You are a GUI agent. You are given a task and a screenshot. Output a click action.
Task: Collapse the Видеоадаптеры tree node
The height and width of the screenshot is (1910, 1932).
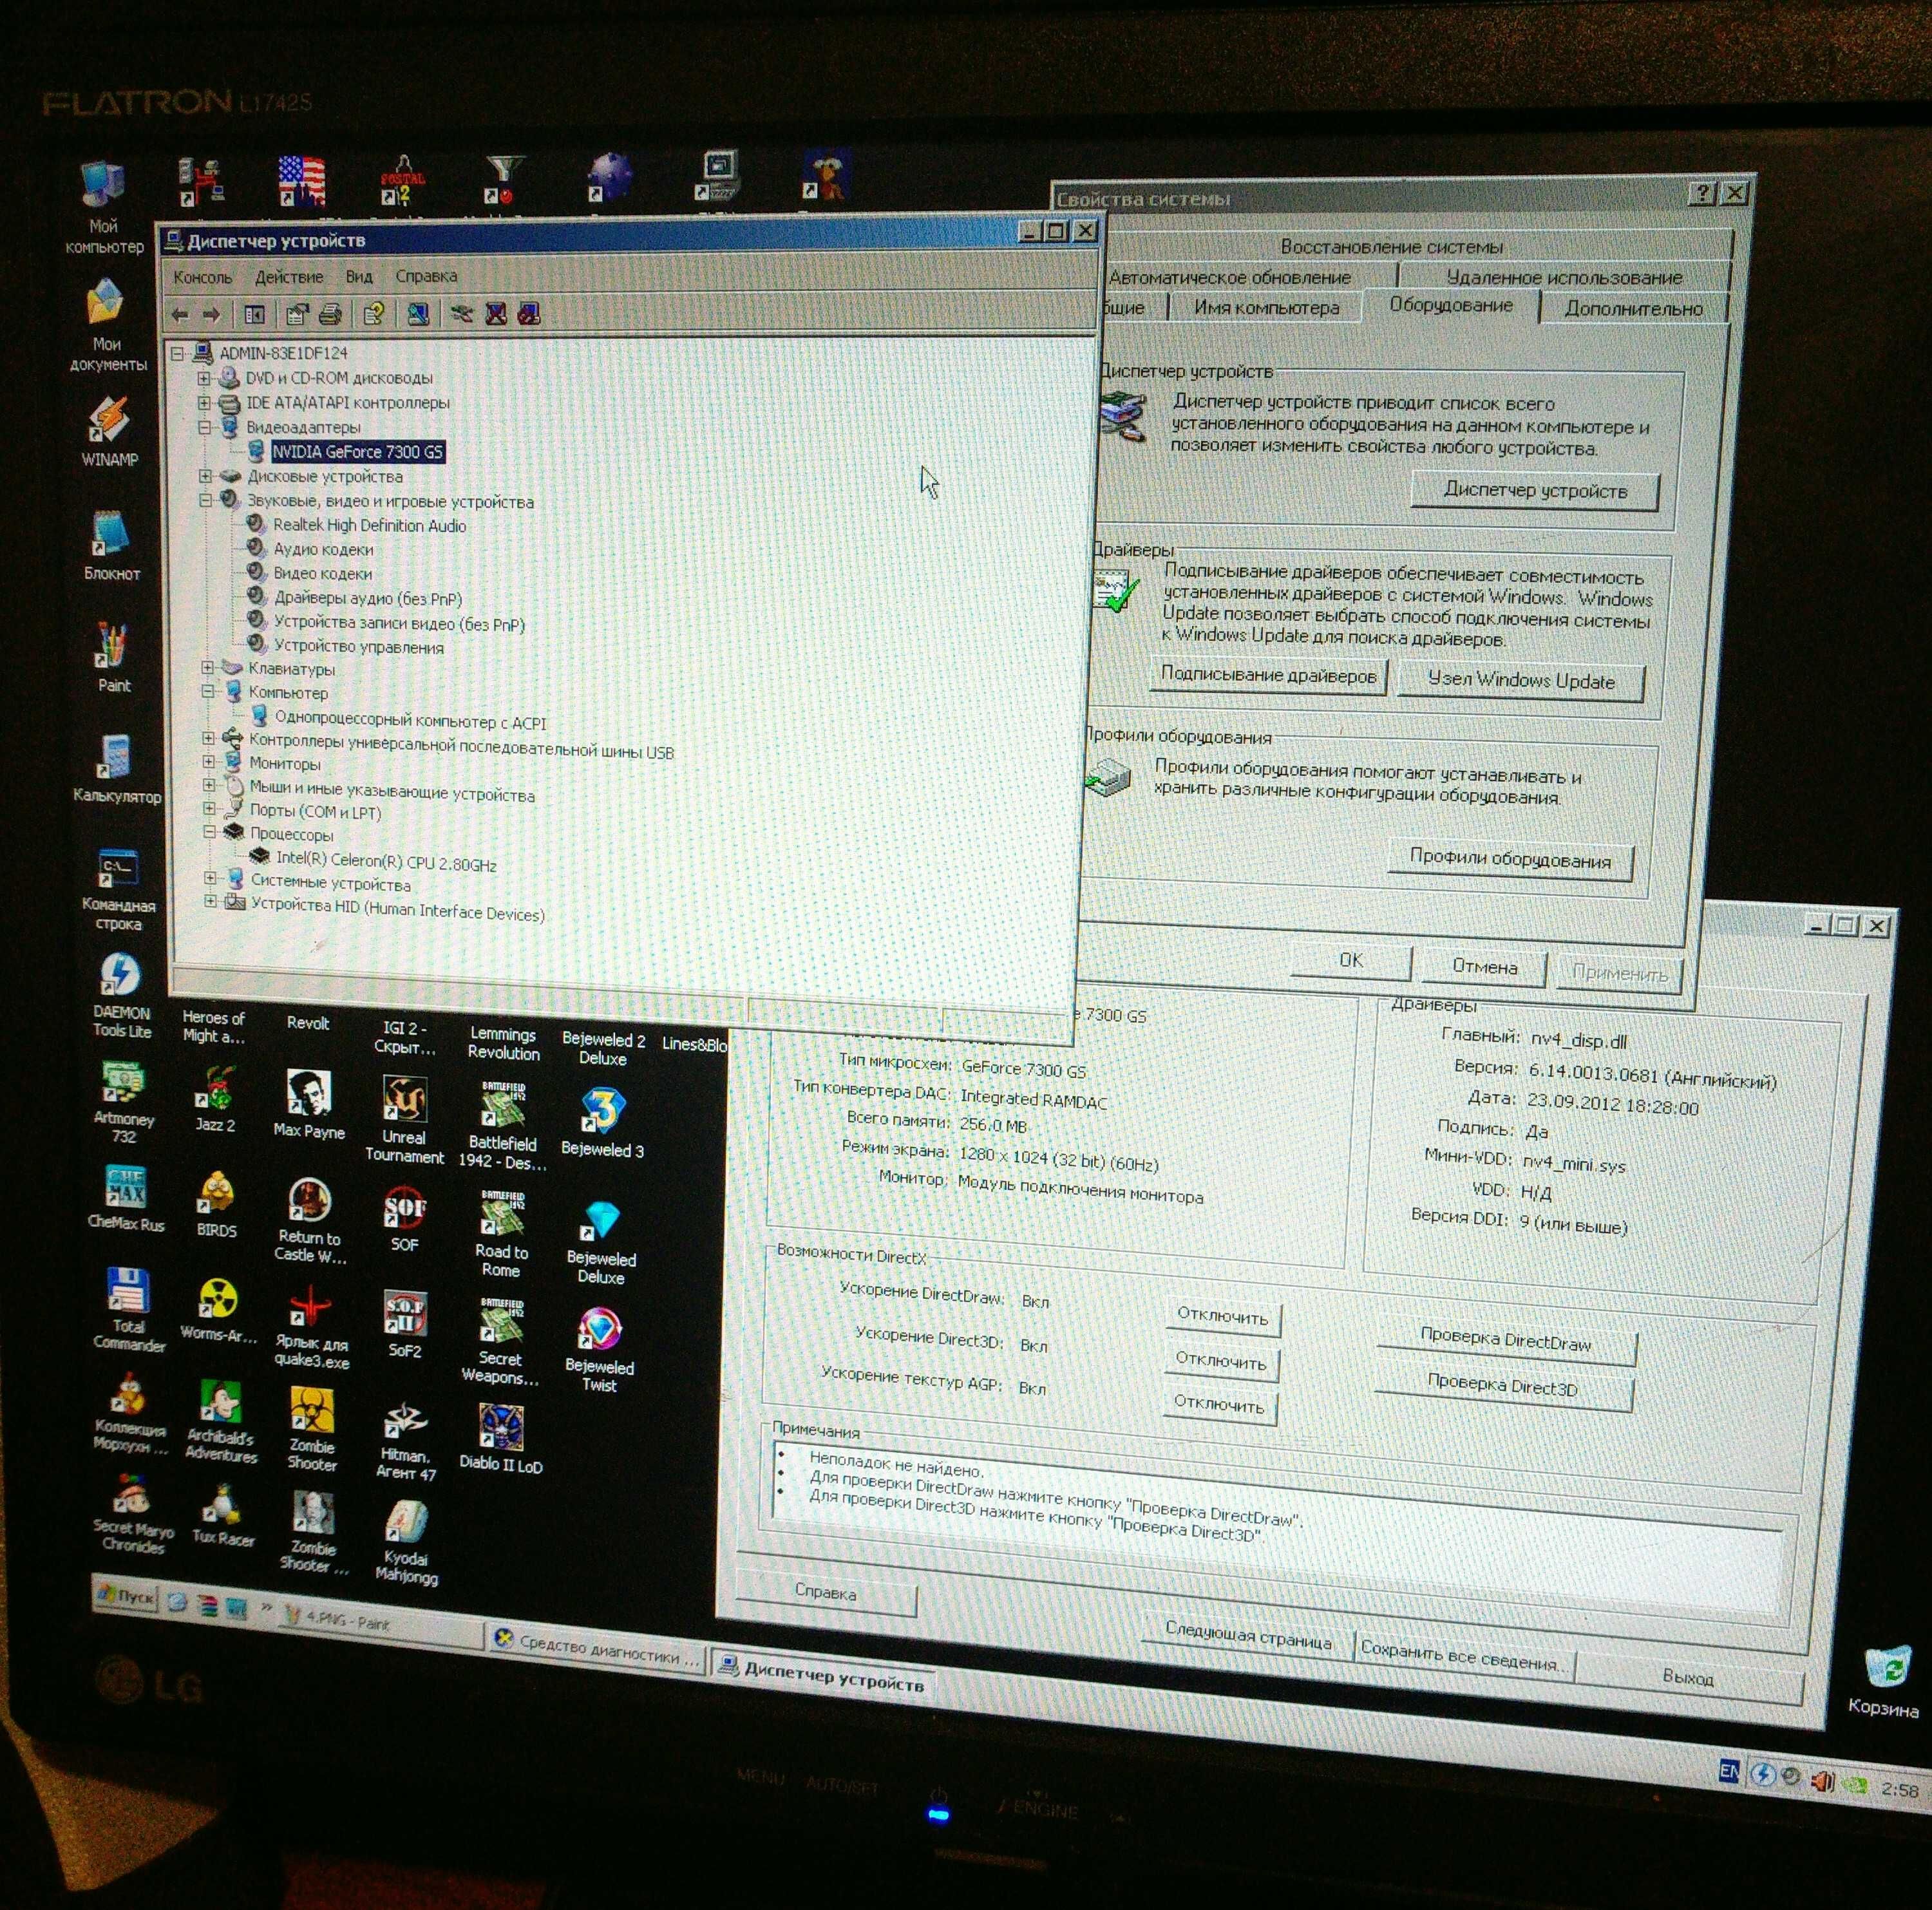click(x=204, y=427)
